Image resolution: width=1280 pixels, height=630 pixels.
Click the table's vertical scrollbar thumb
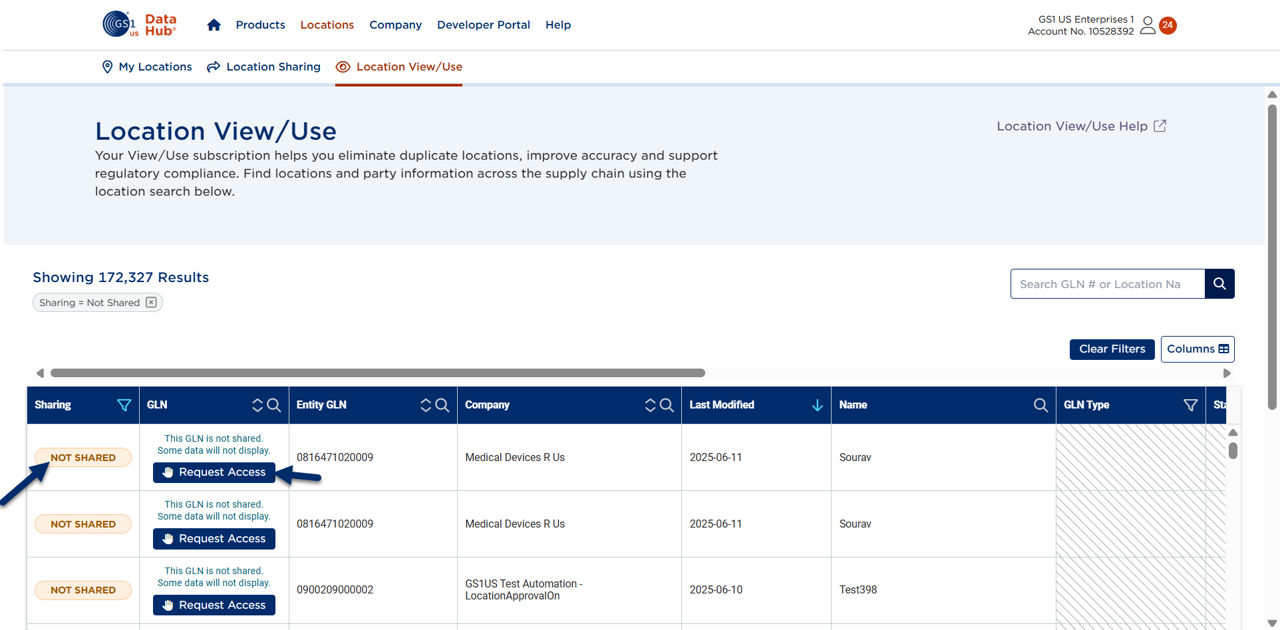point(1233,450)
